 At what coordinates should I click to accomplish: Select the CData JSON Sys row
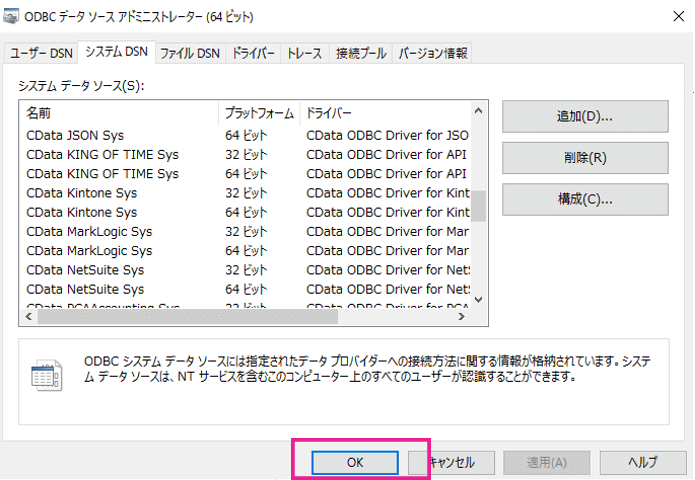pos(245,135)
